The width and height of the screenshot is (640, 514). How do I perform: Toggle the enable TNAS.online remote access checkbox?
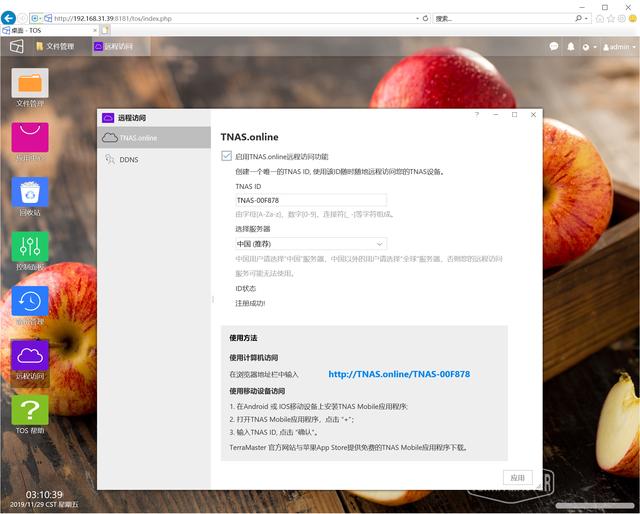point(227,156)
